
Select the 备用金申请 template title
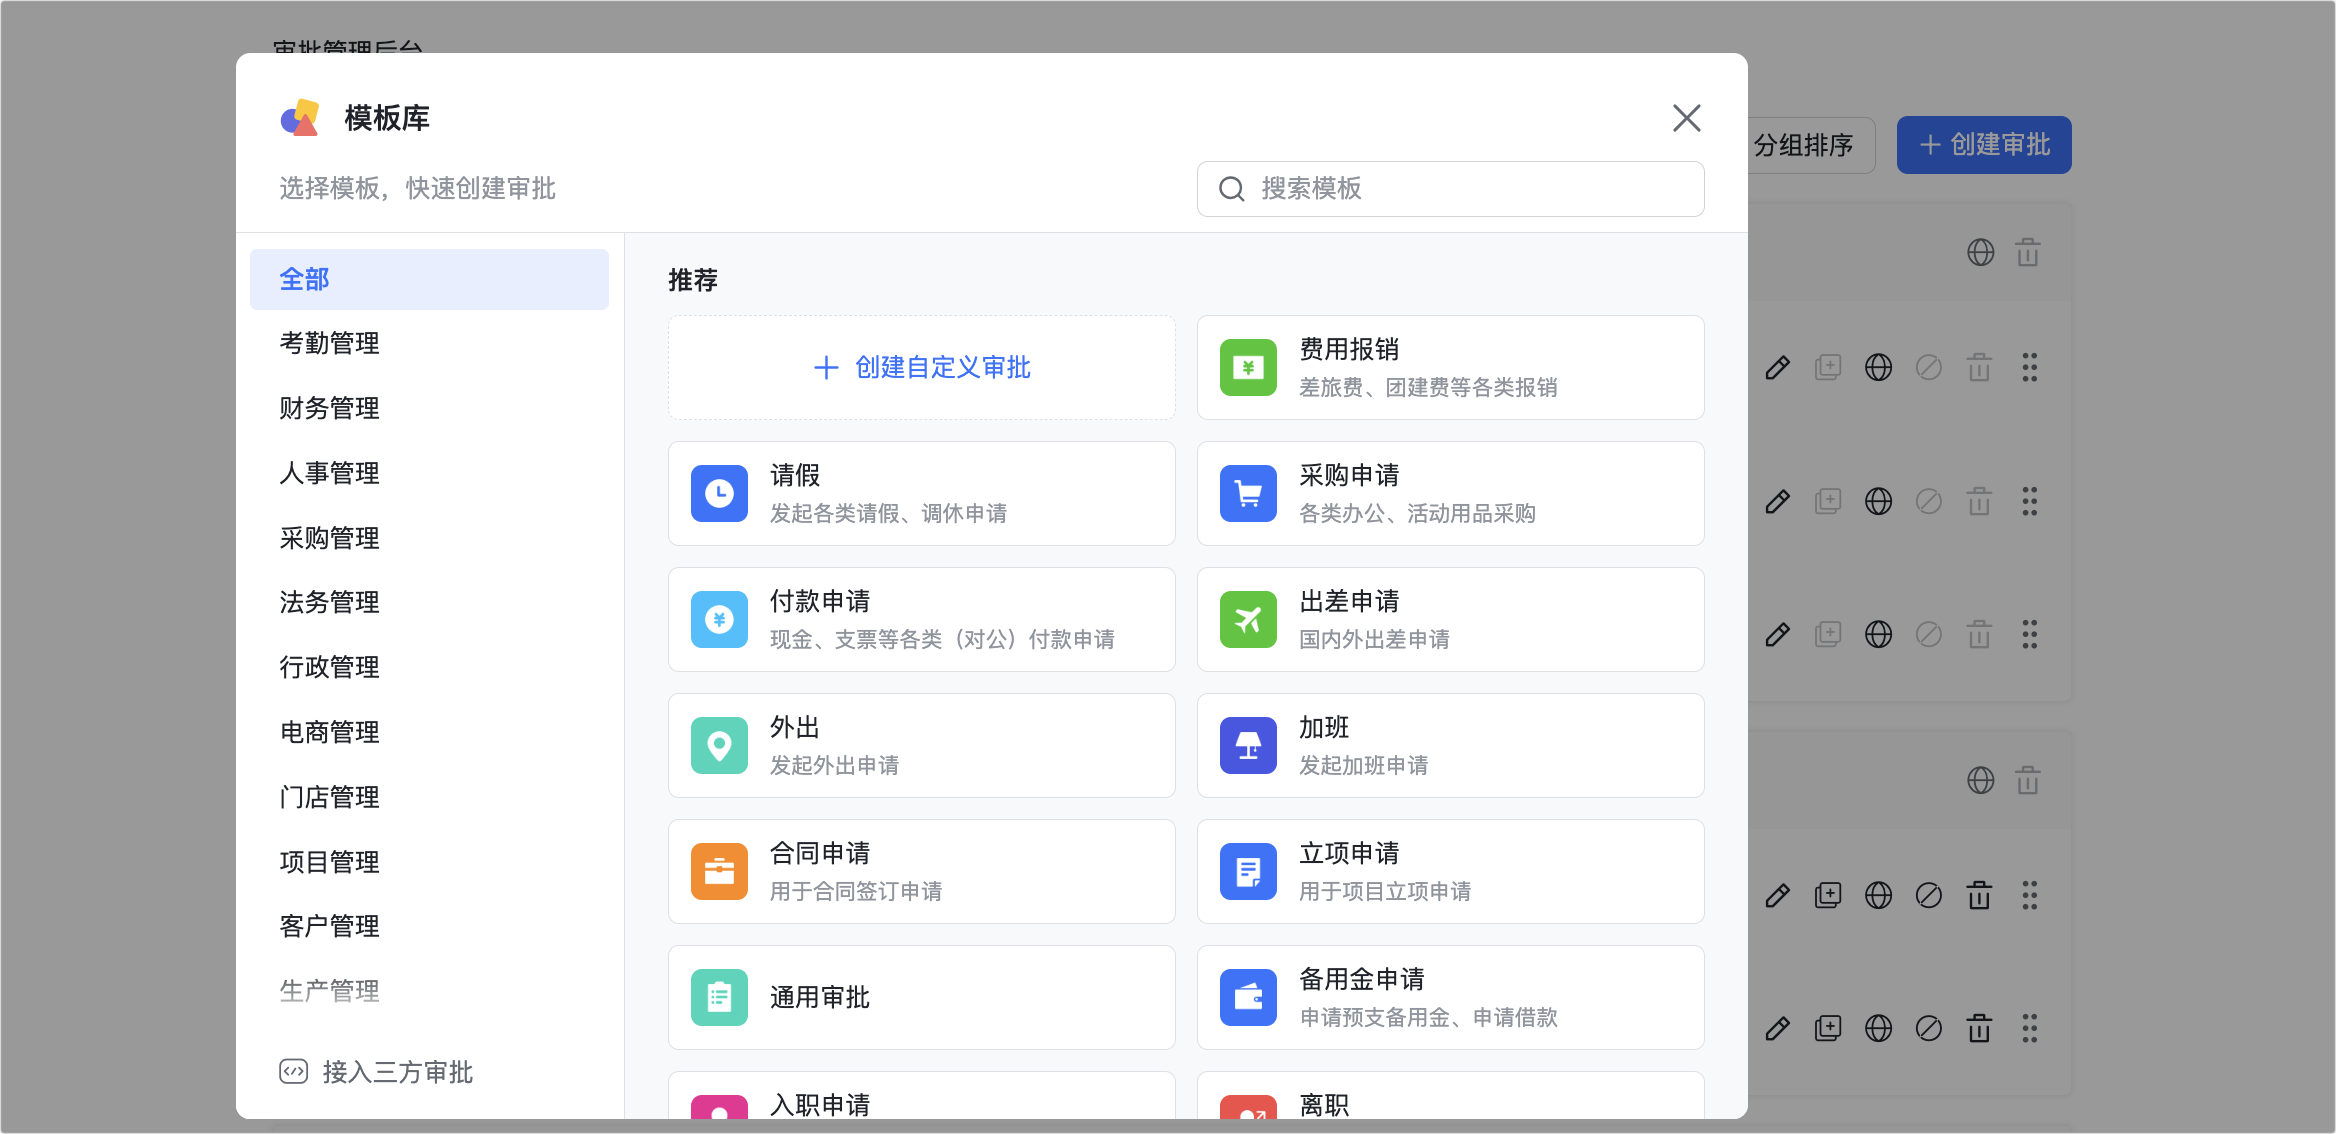pyautogui.click(x=1361, y=980)
